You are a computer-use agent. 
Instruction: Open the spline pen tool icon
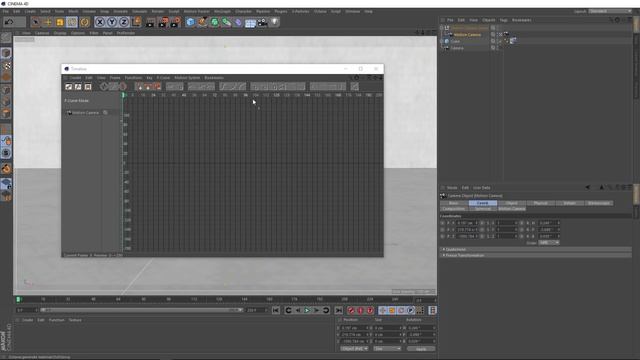202,22
